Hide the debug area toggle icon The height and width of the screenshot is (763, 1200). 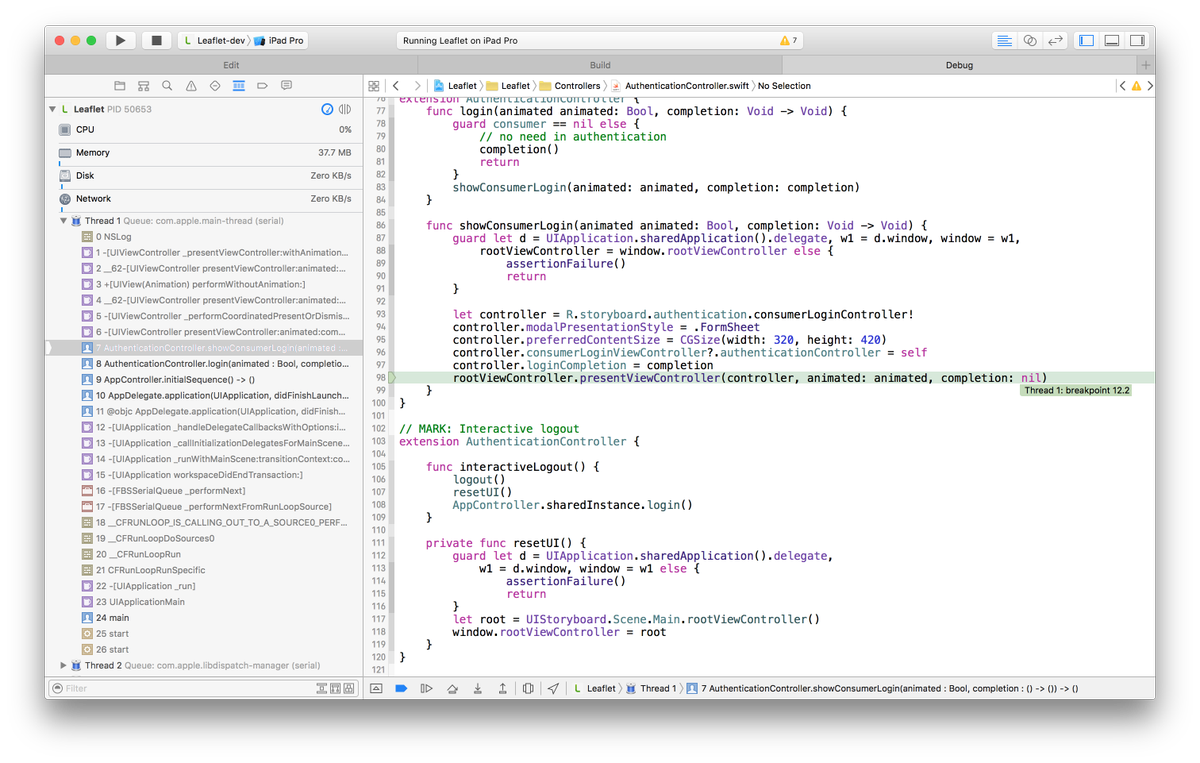click(x=376, y=688)
